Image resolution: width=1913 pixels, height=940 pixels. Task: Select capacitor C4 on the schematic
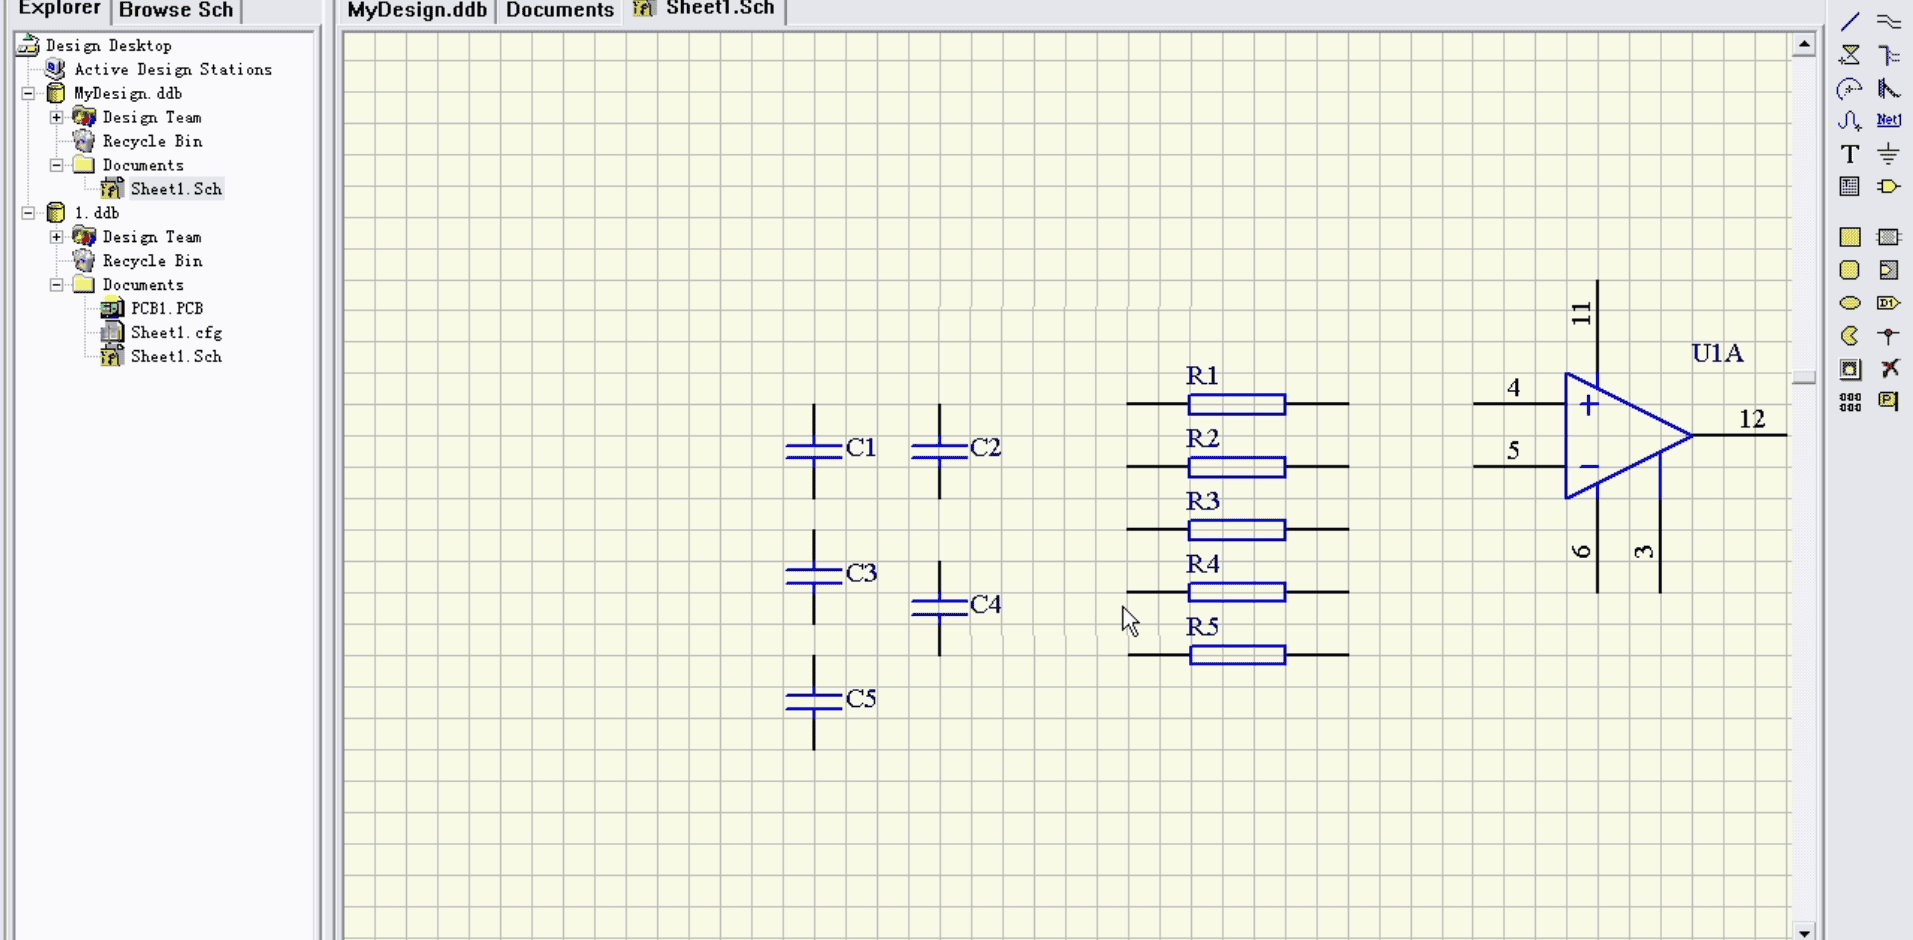pyautogui.click(x=939, y=608)
